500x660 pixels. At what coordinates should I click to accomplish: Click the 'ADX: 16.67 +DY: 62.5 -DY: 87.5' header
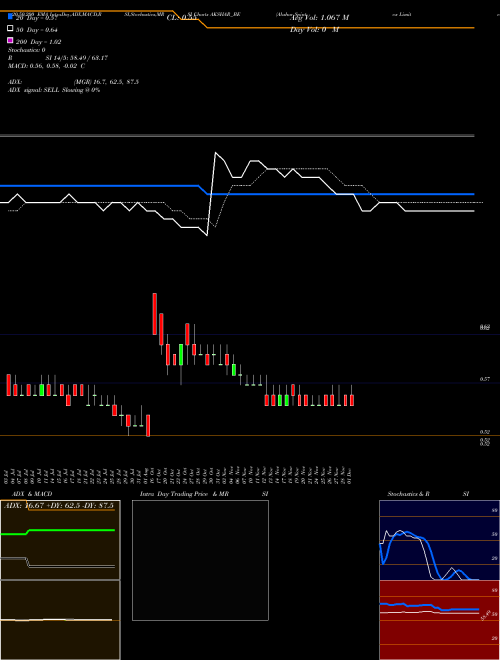pyautogui.click(x=59, y=506)
